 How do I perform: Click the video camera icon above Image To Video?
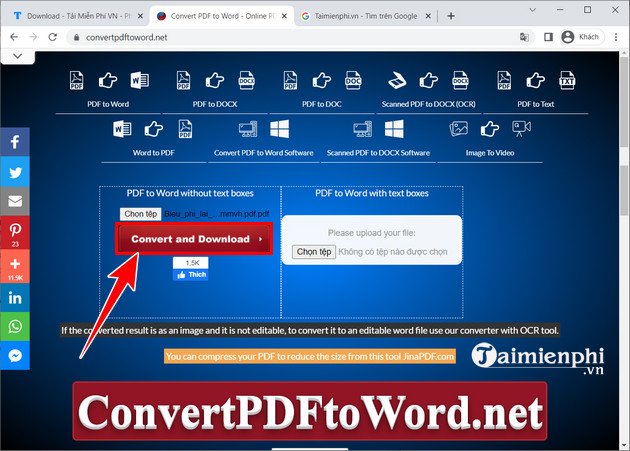coord(521,129)
